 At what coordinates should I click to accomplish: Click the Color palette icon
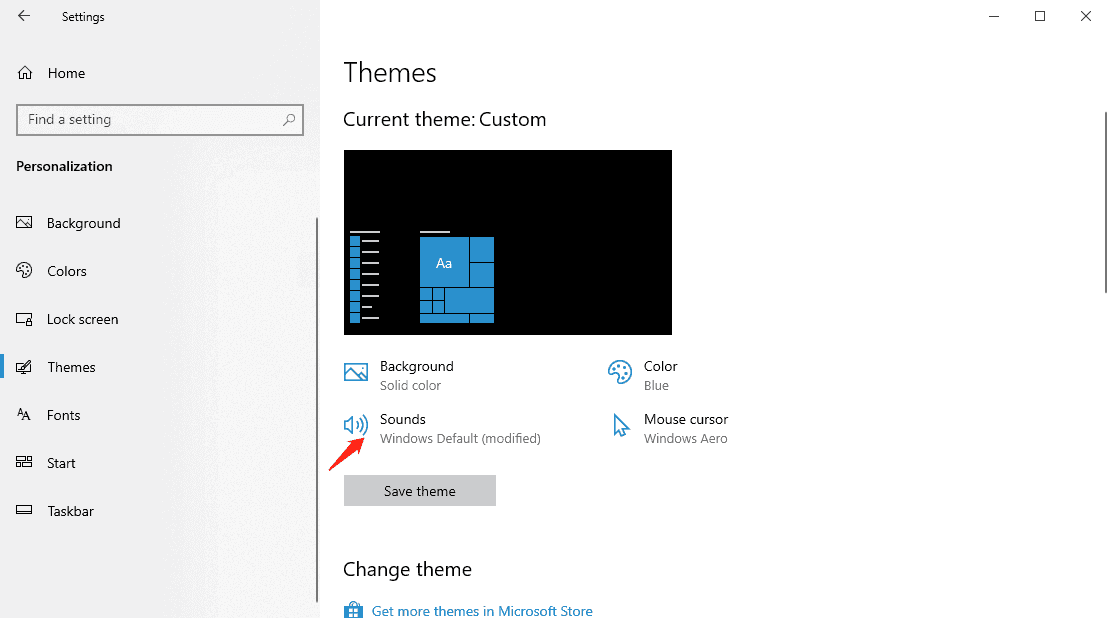(620, 372)
